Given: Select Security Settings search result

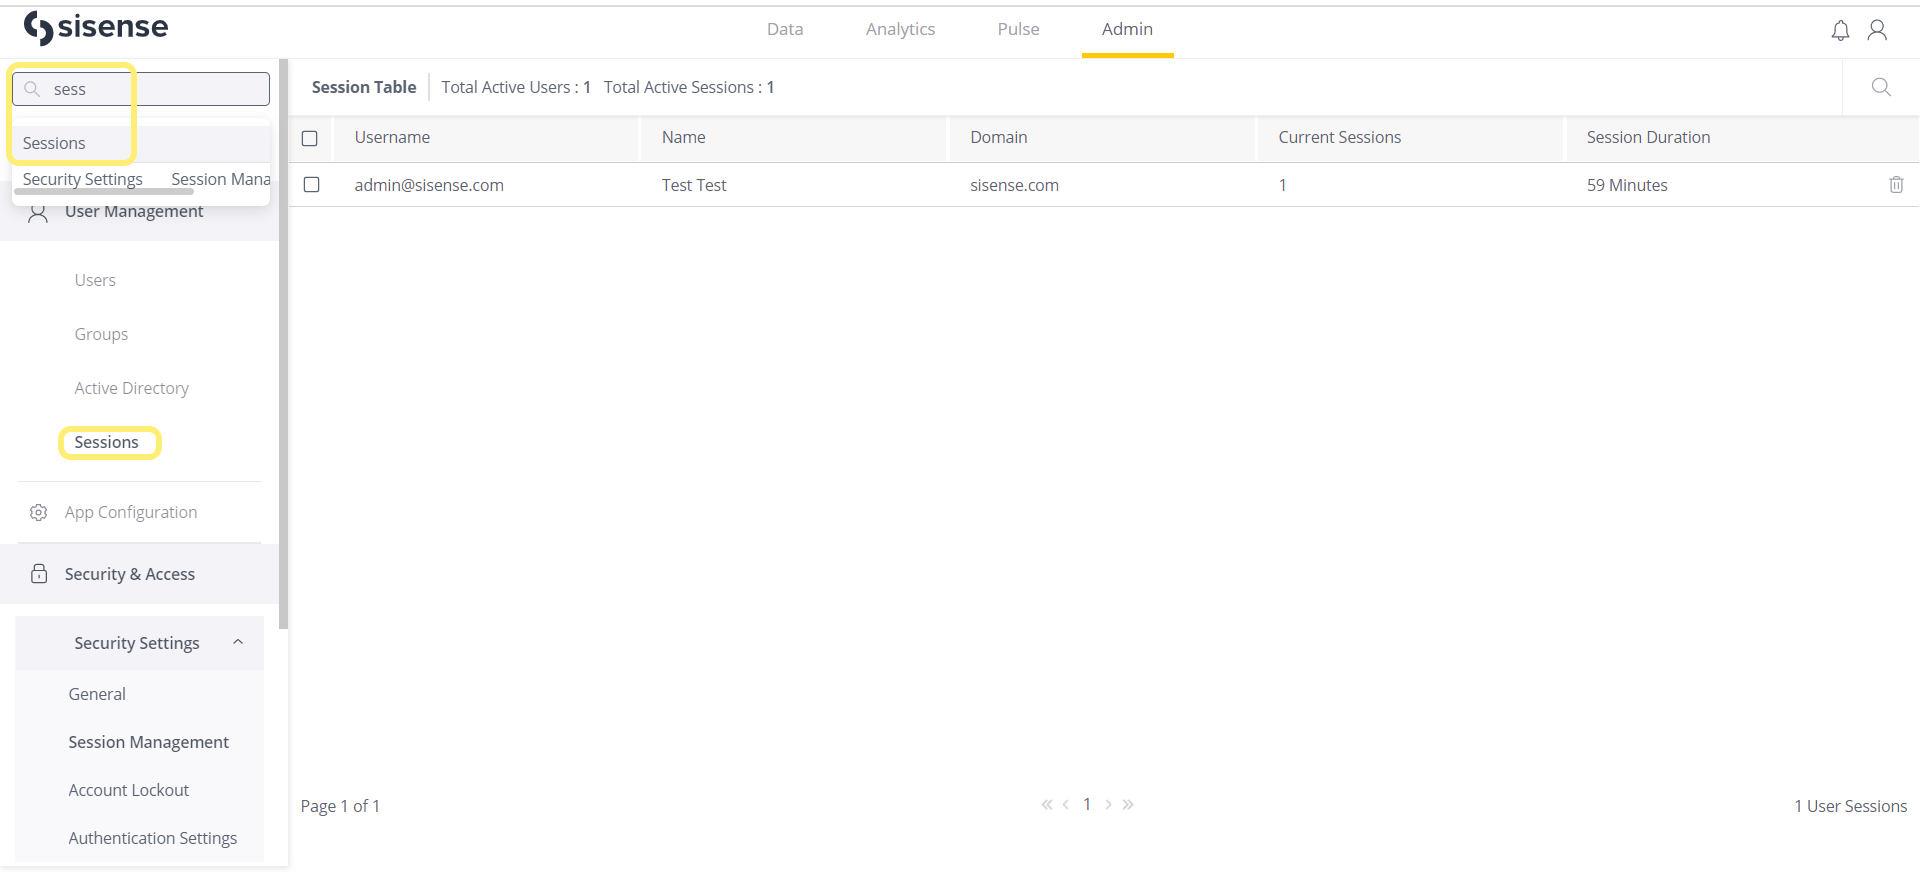Looking at the screenshot, I should [83, 179].
